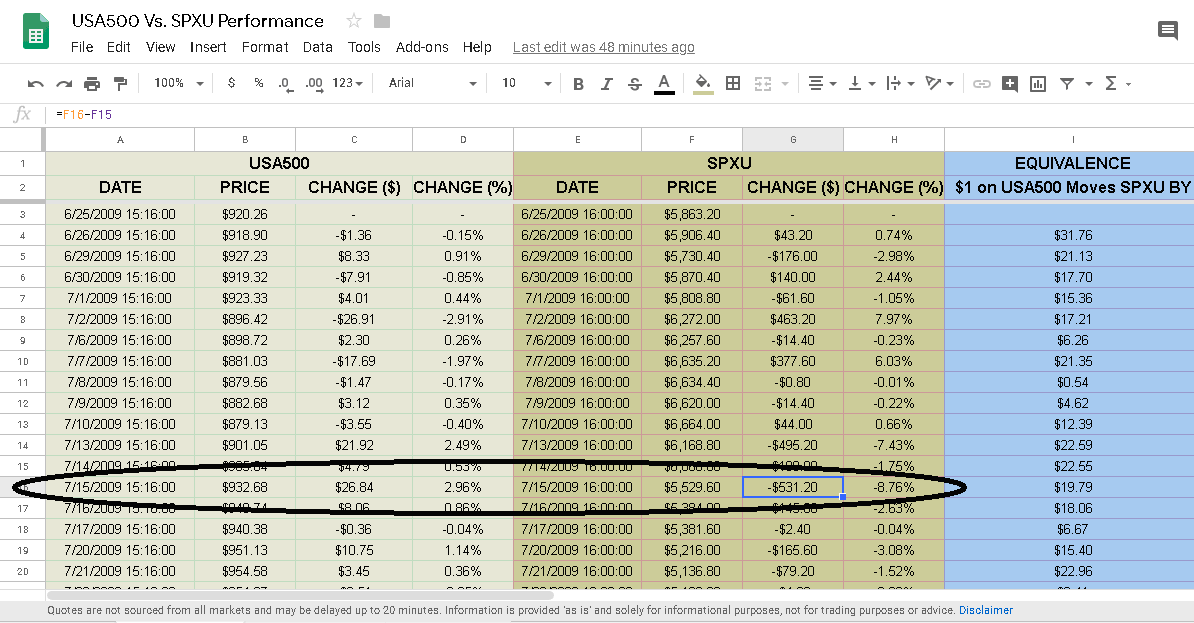Click the Redo arrow
The height and width of the screenshot is (623, 1194).
(64, 84)
